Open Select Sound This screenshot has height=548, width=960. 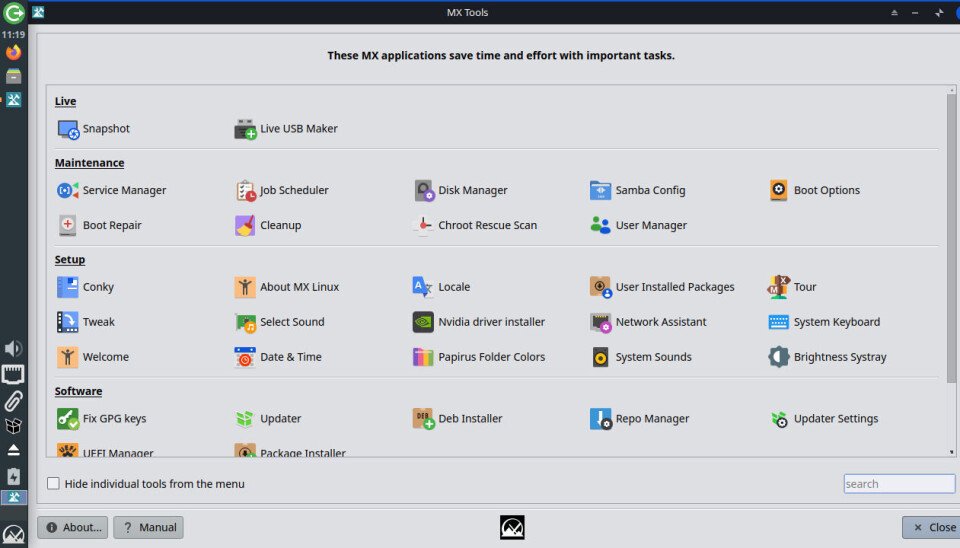(x=280, y=322)
